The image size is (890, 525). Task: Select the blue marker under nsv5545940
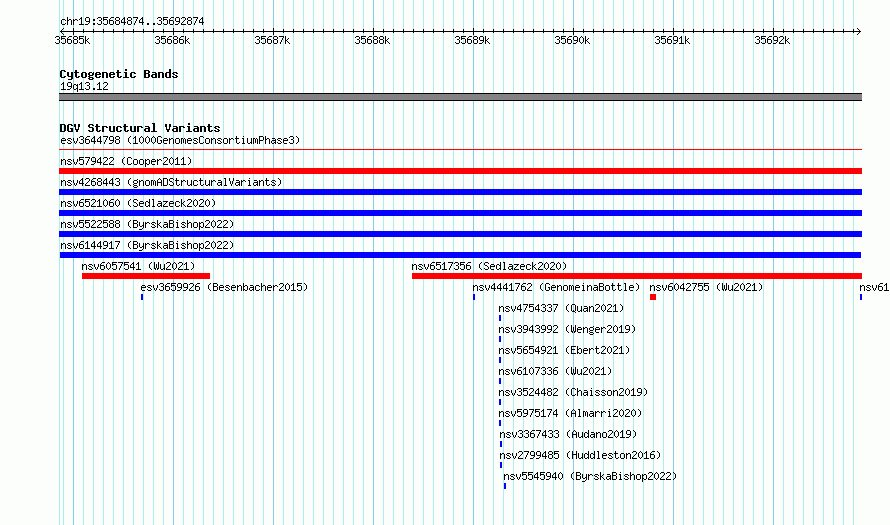point(505,486)
